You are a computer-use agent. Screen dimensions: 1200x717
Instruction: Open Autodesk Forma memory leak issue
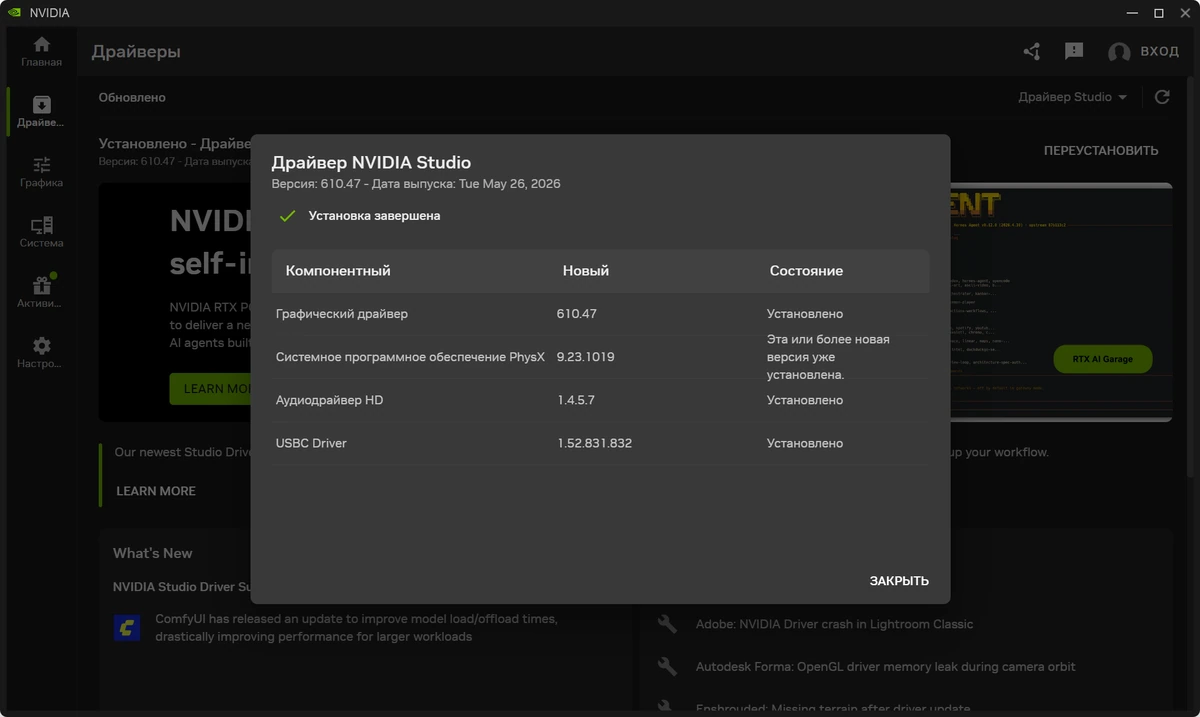tap(886, 666)
